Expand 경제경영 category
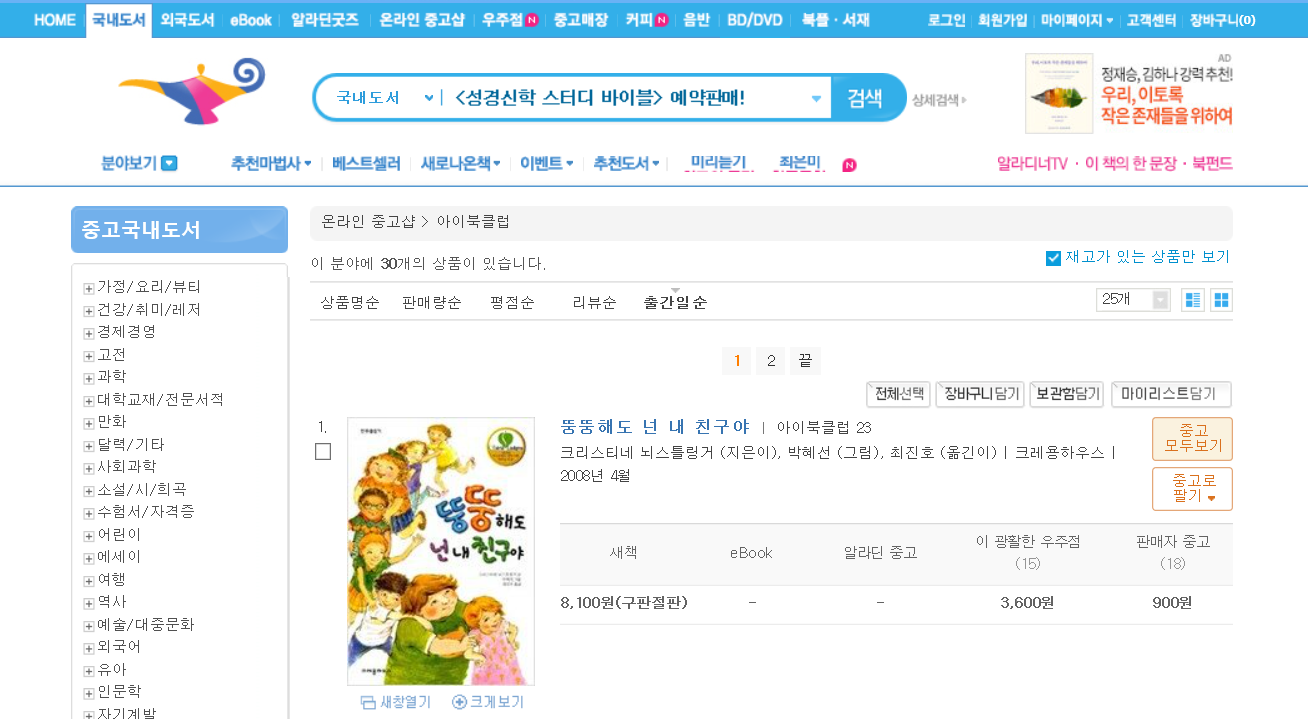This screenshot has height=719, width=1308. click(x=89, y=333)
